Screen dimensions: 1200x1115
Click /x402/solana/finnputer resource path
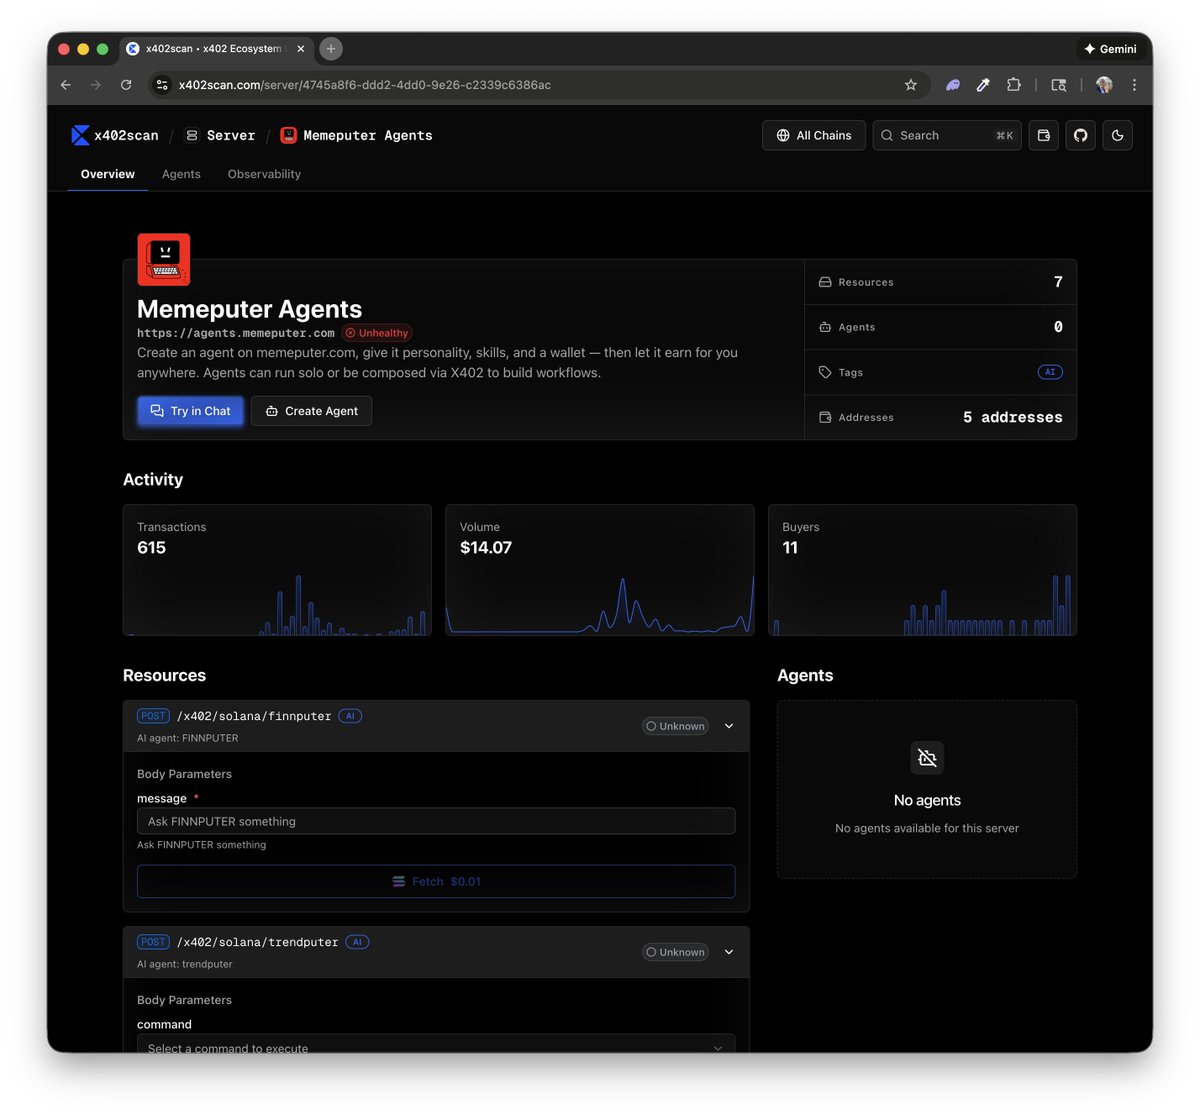254,716
